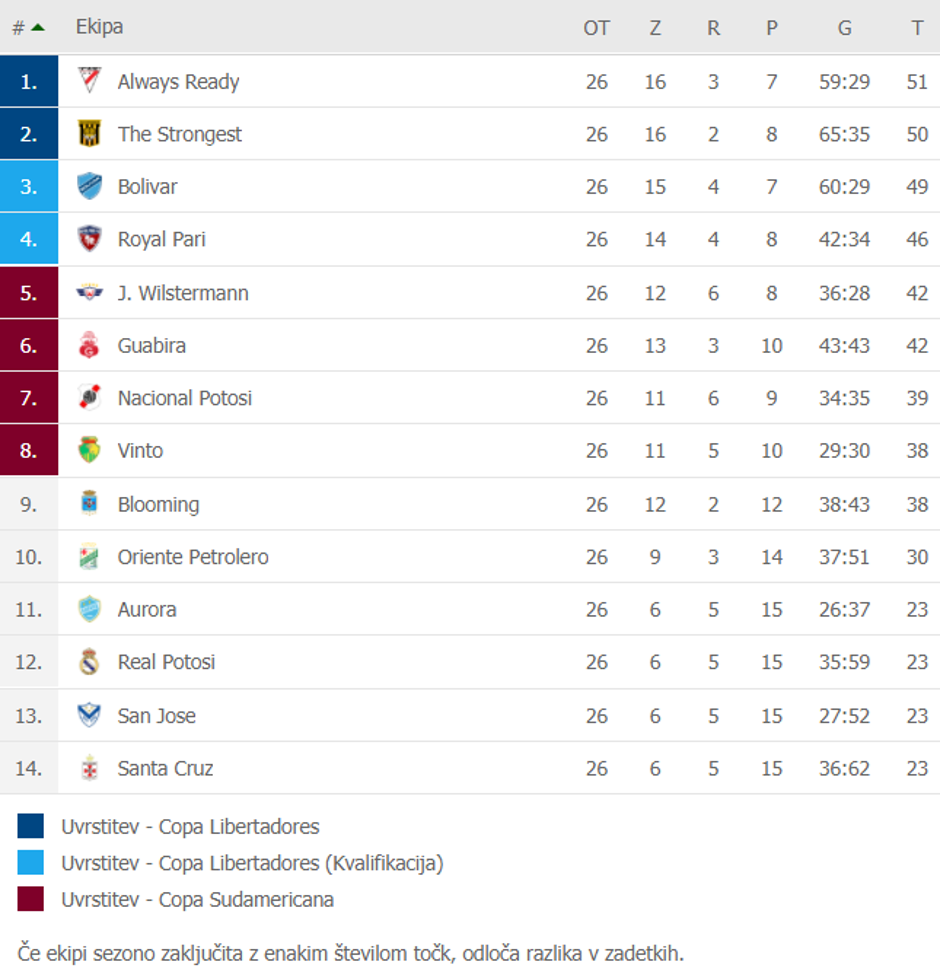Click the J. Wilstermann team badge
This screenshot has width=940, height=968.
[x=88, y=292]
